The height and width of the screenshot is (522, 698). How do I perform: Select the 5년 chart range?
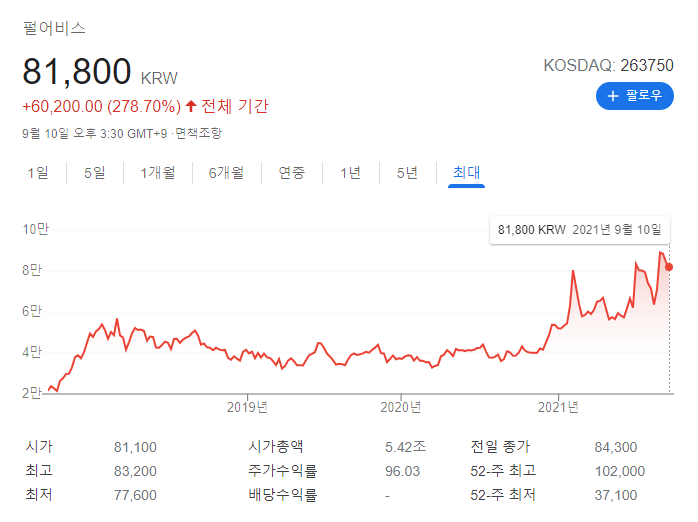pos(407,173)
